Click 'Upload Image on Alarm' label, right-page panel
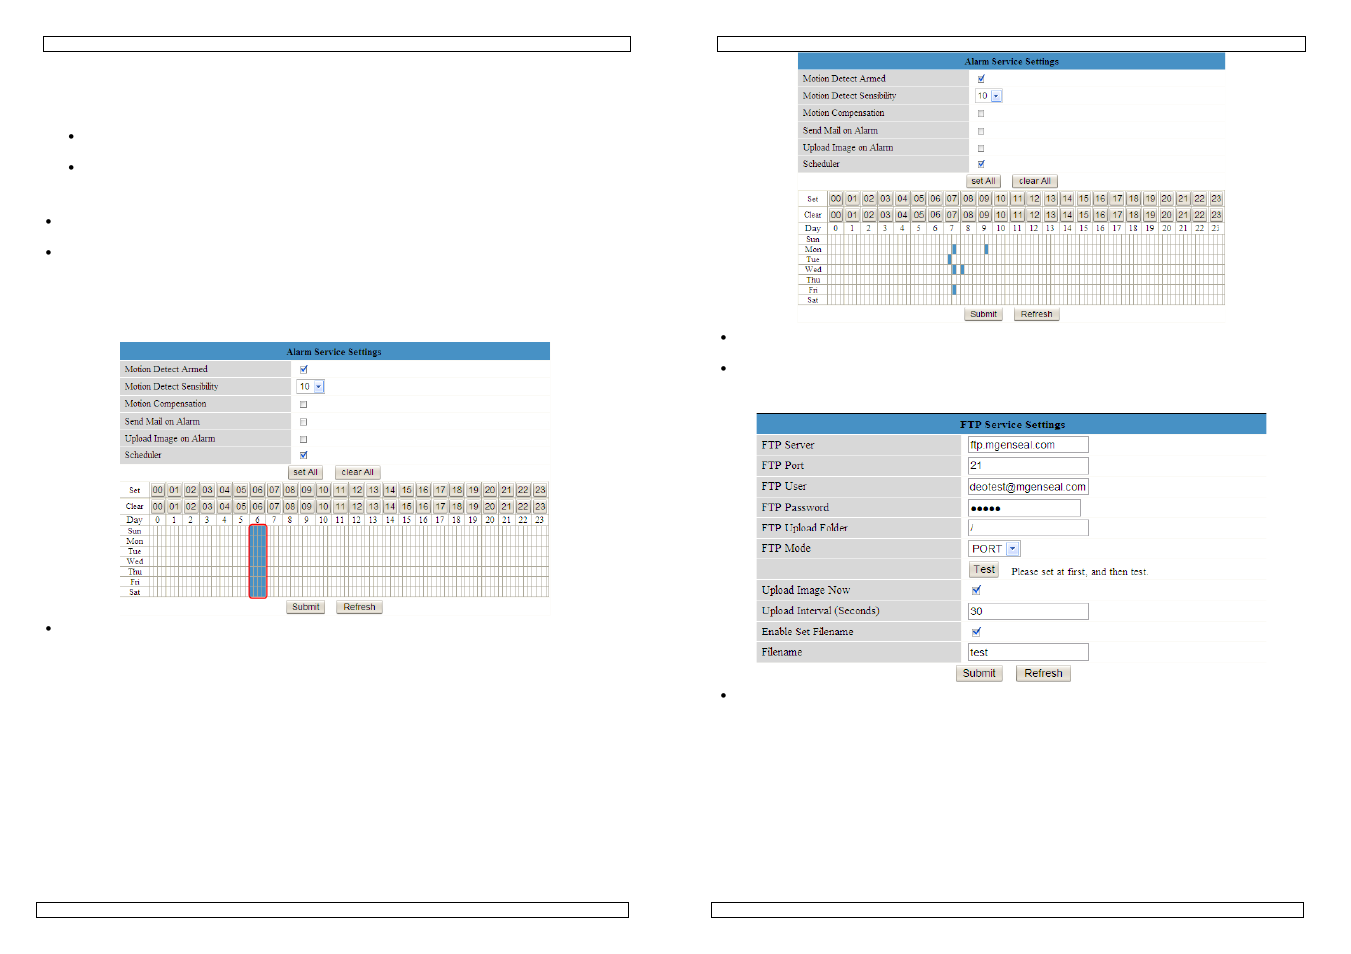This screenshot has width=1351, height=954. point(847,148)
